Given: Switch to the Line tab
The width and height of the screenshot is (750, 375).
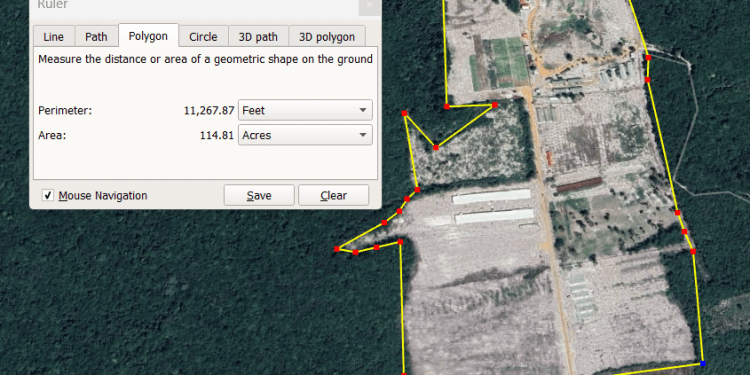Looking at the screenshot, I should (54, 37).
